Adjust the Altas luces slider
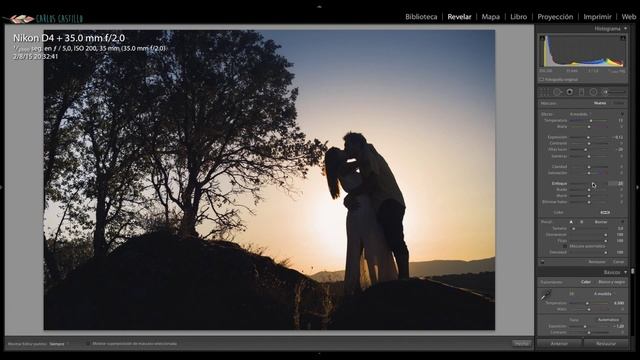640x360 pixels. click(x=589, y=150)
